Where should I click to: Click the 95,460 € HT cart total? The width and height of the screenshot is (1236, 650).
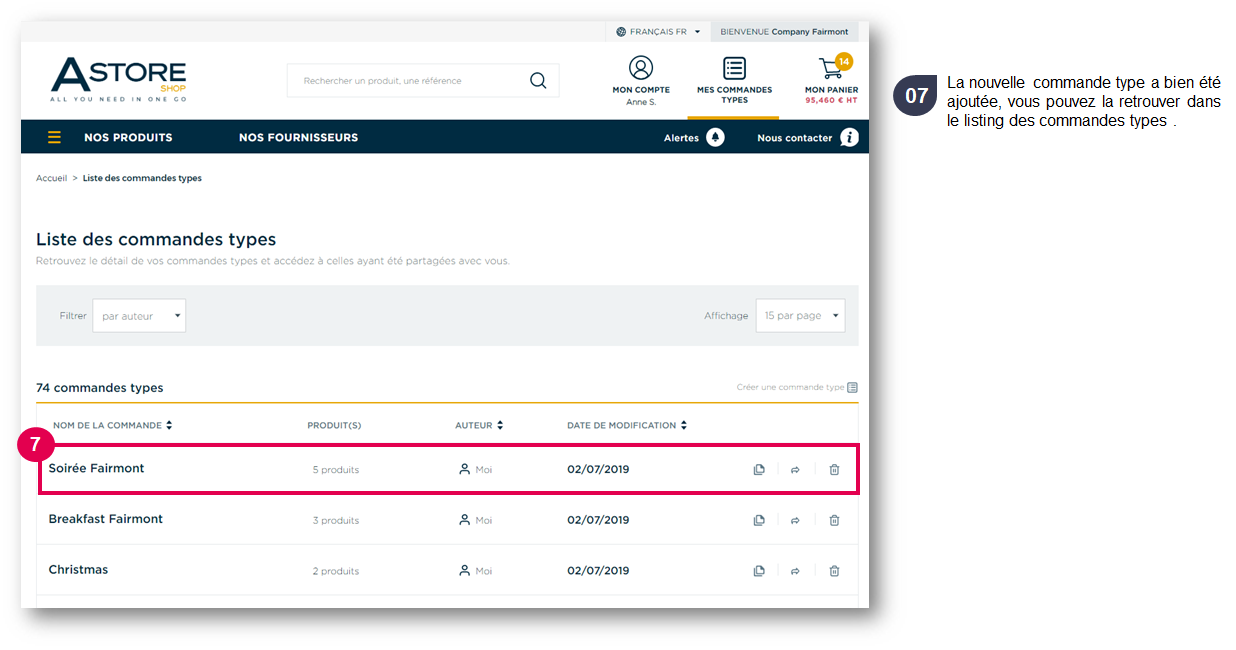831,100
